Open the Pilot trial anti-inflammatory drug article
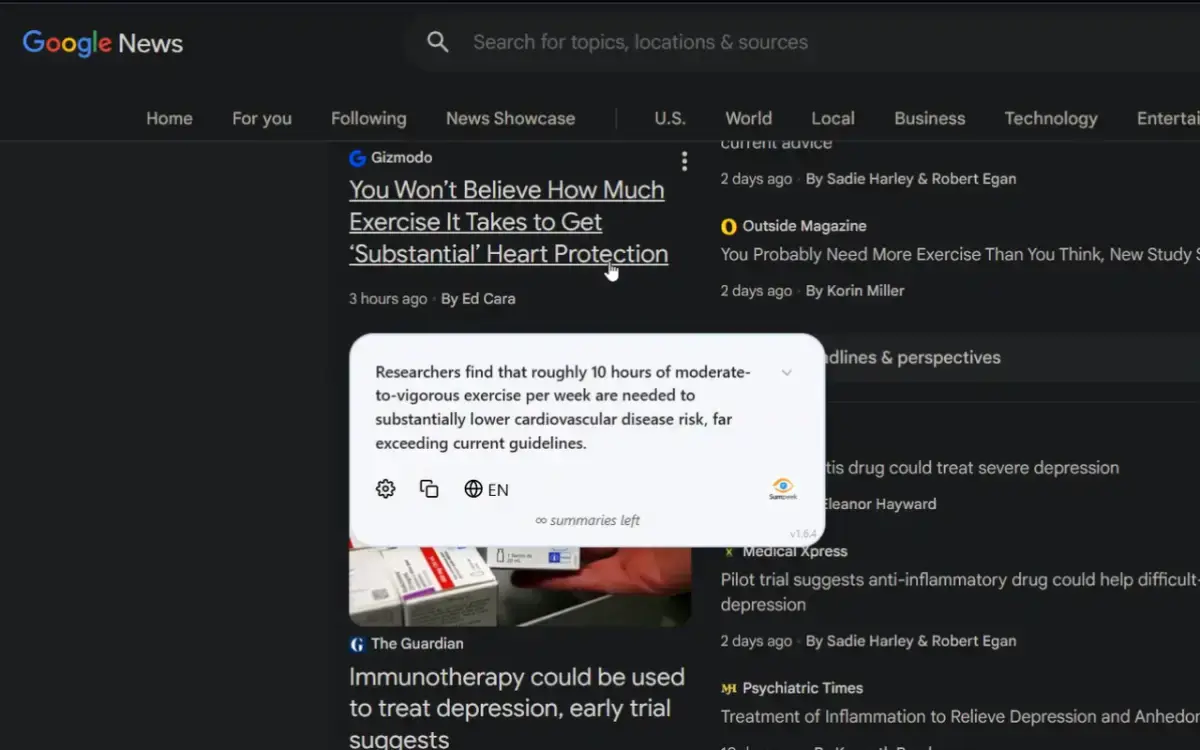 [960, 592]
